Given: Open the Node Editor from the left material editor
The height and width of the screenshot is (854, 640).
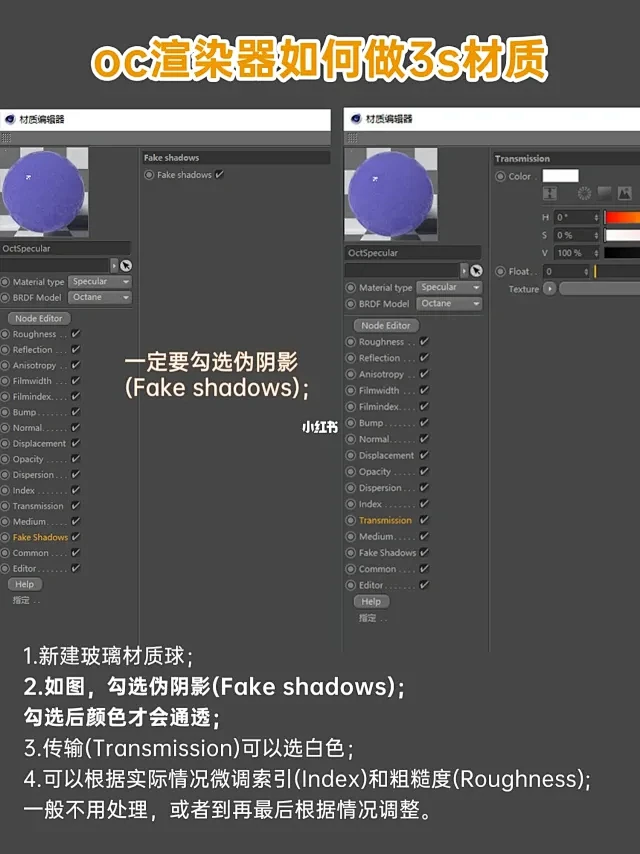Looking at the screenshot, I should pos(39,318).
